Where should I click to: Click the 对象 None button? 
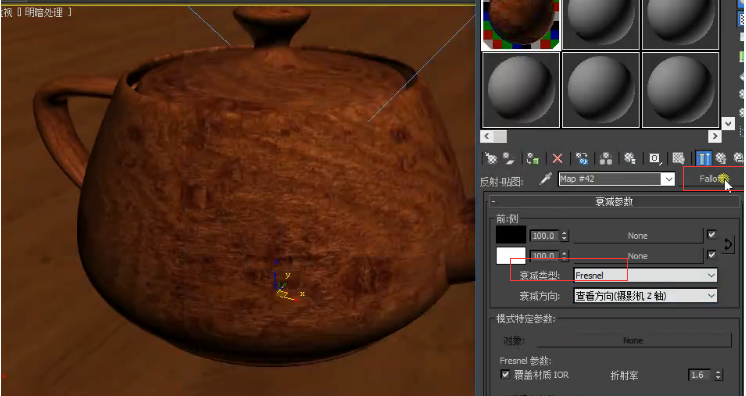(x=633, y=341)
